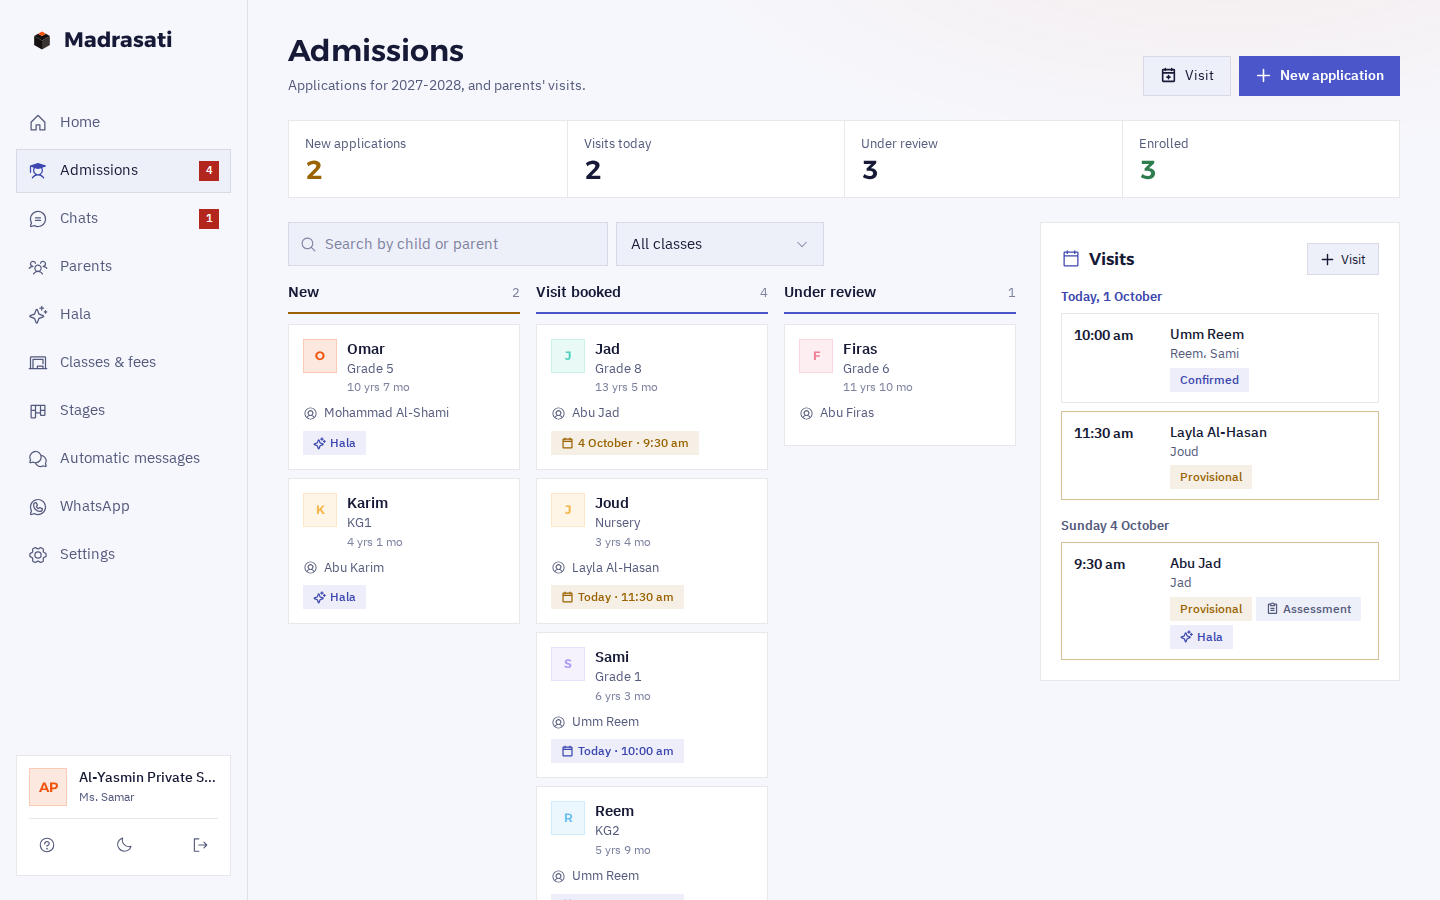Image resolution: width=1440 pixels, height=900 pixels.
Task: Open the All classes dropdown
Action: coord(720,244)
